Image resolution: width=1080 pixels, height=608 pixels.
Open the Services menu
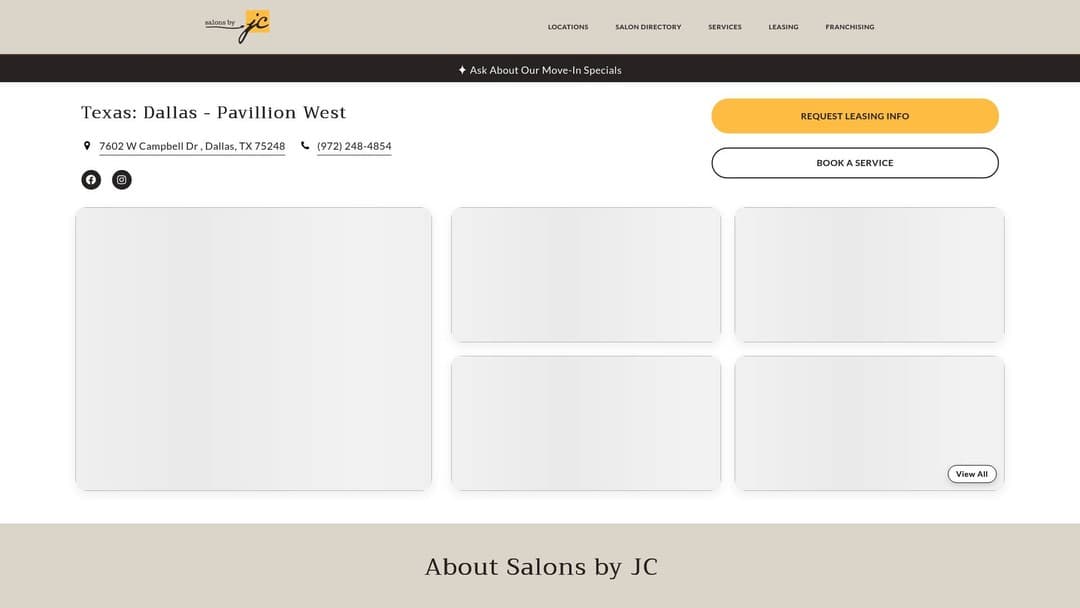[724, 27]
